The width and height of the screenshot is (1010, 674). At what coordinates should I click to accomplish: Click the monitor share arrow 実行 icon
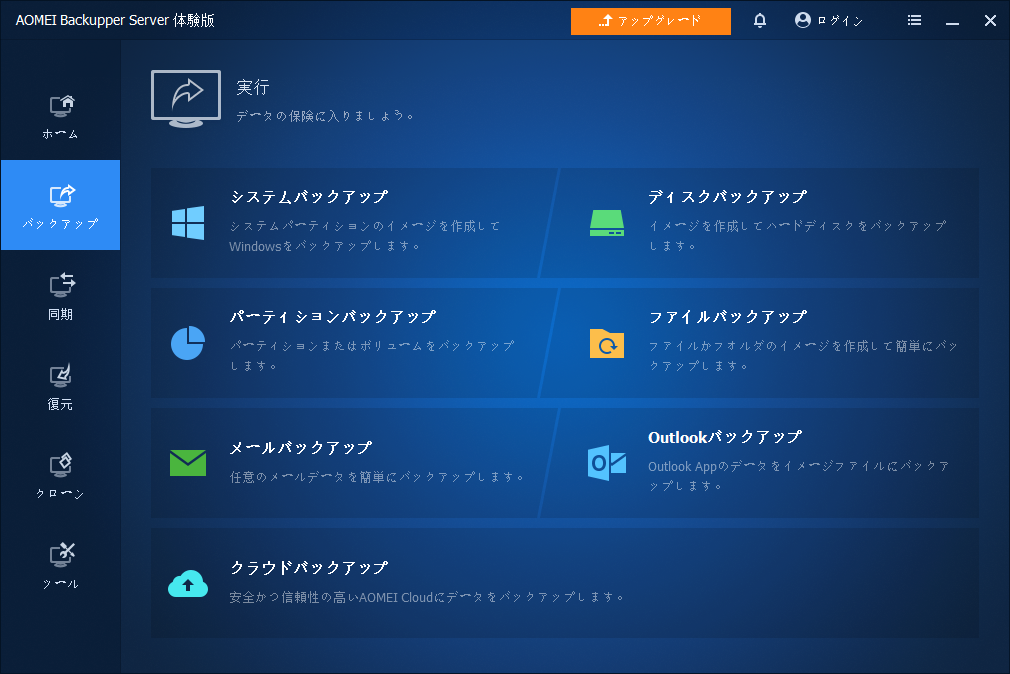[186, 99]
